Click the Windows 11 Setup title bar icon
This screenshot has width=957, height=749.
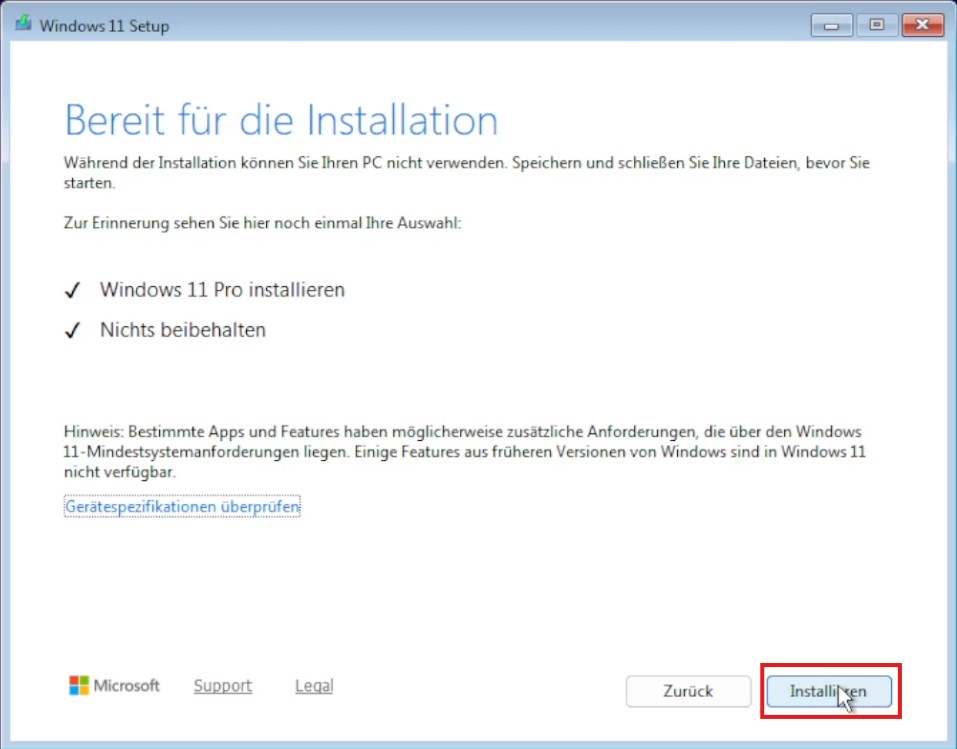click(x=23, y=24)
